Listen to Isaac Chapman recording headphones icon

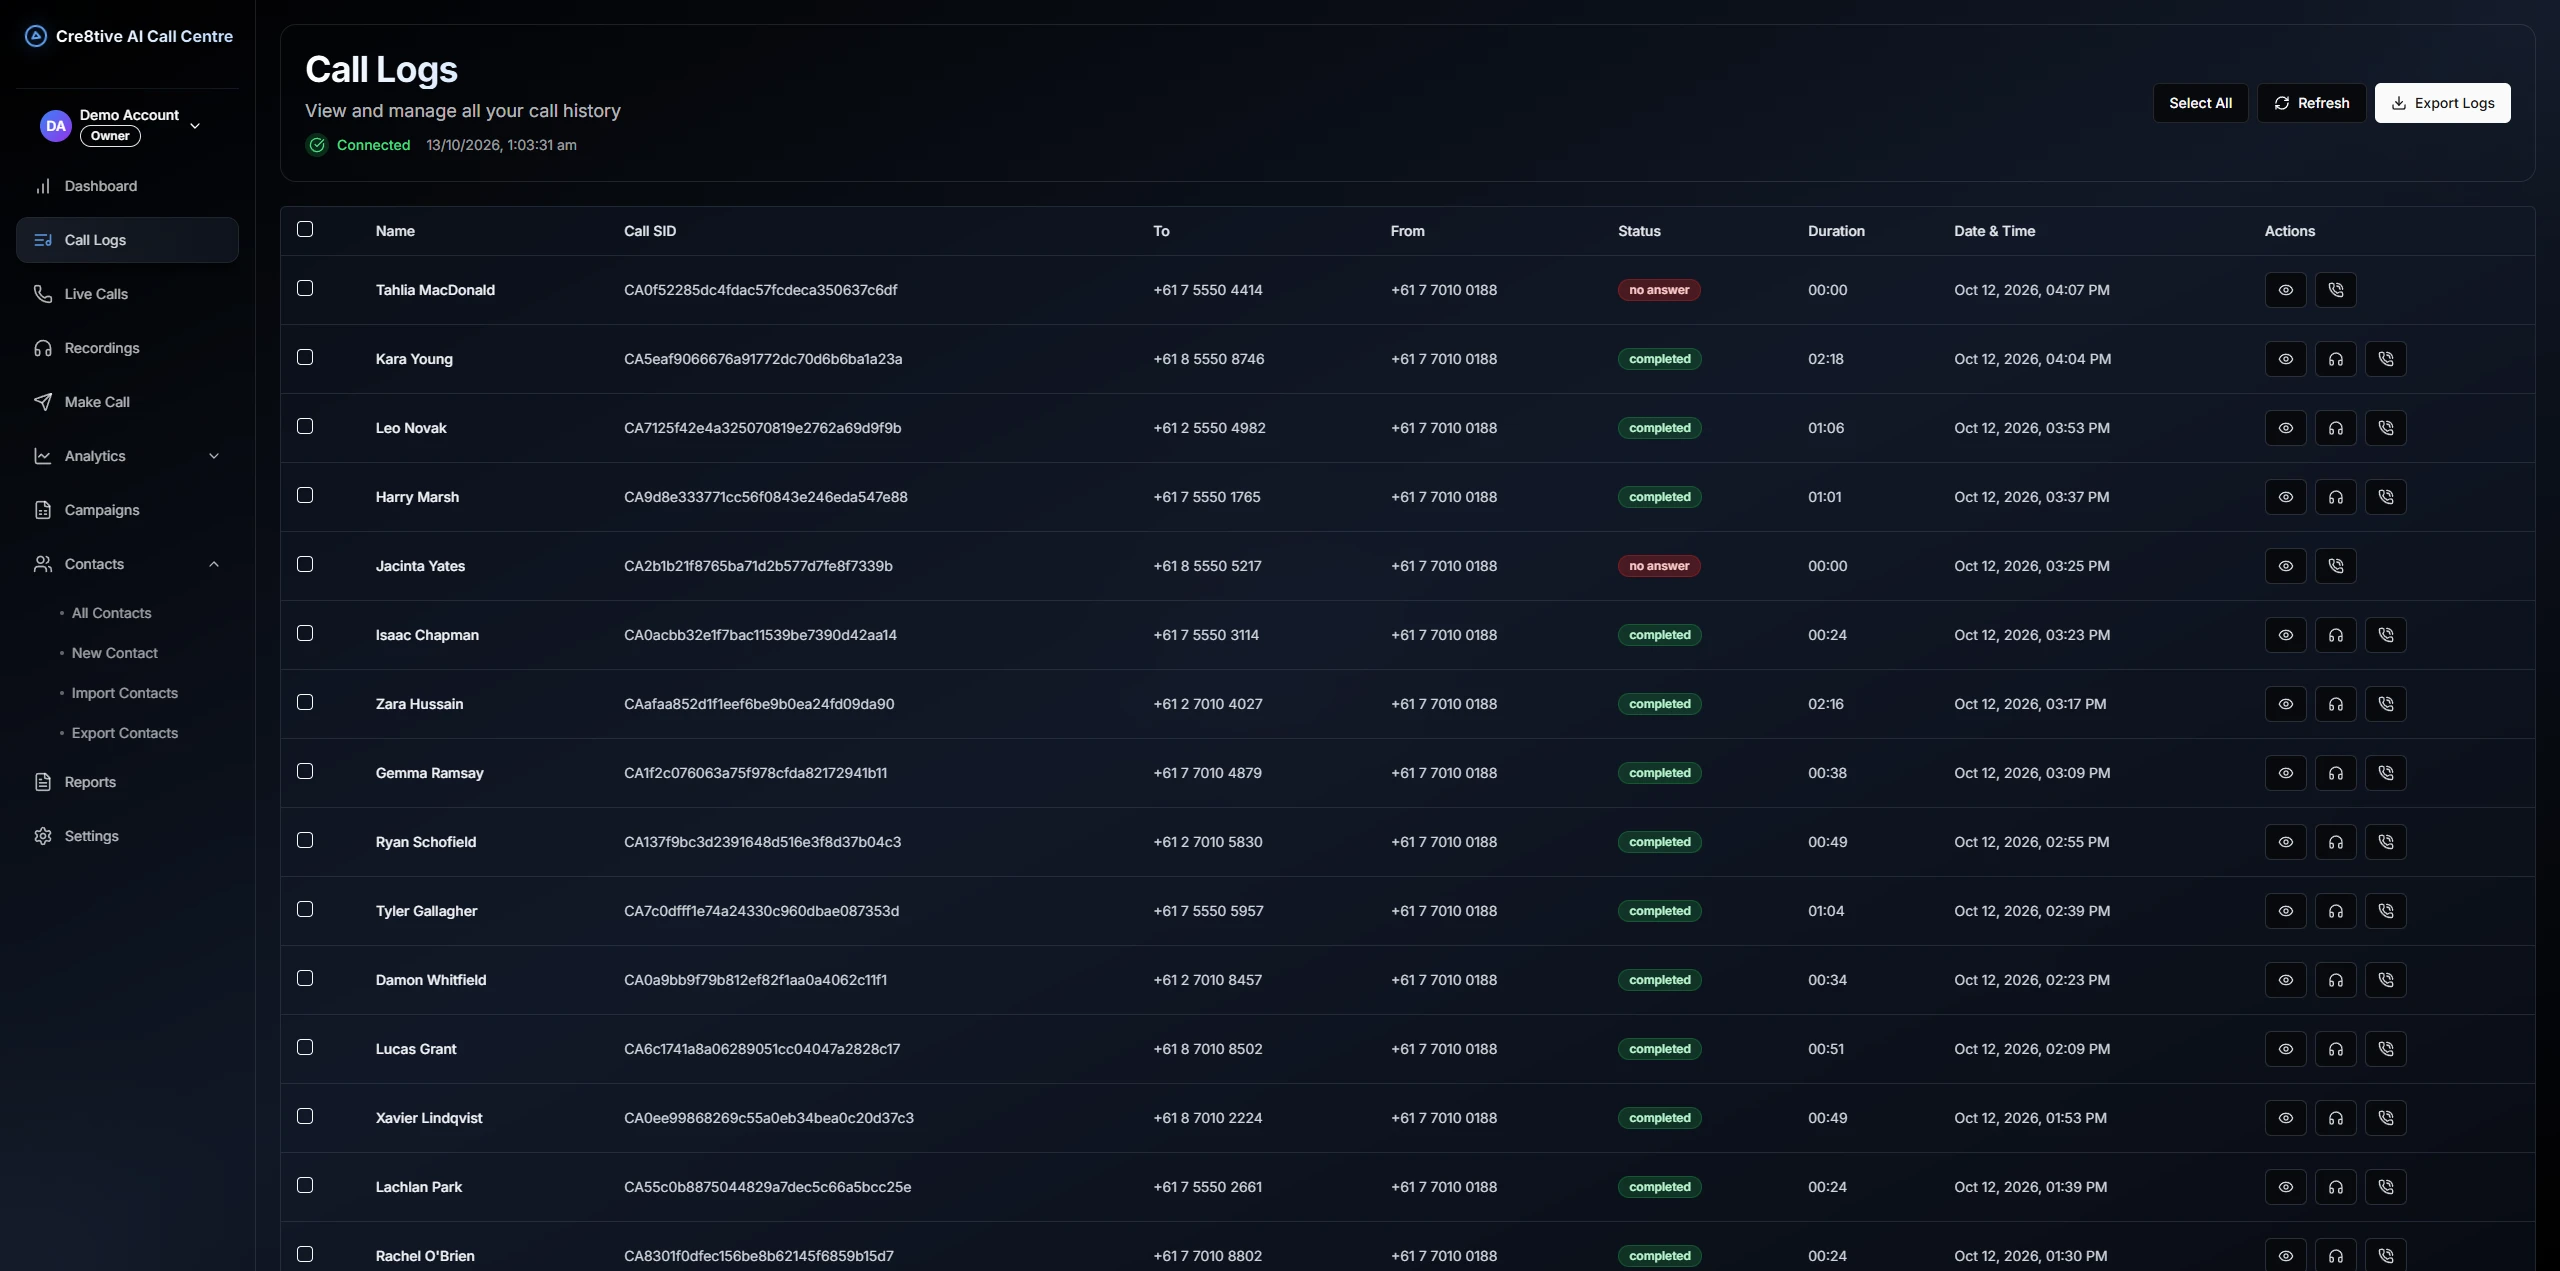point(2335,635)
